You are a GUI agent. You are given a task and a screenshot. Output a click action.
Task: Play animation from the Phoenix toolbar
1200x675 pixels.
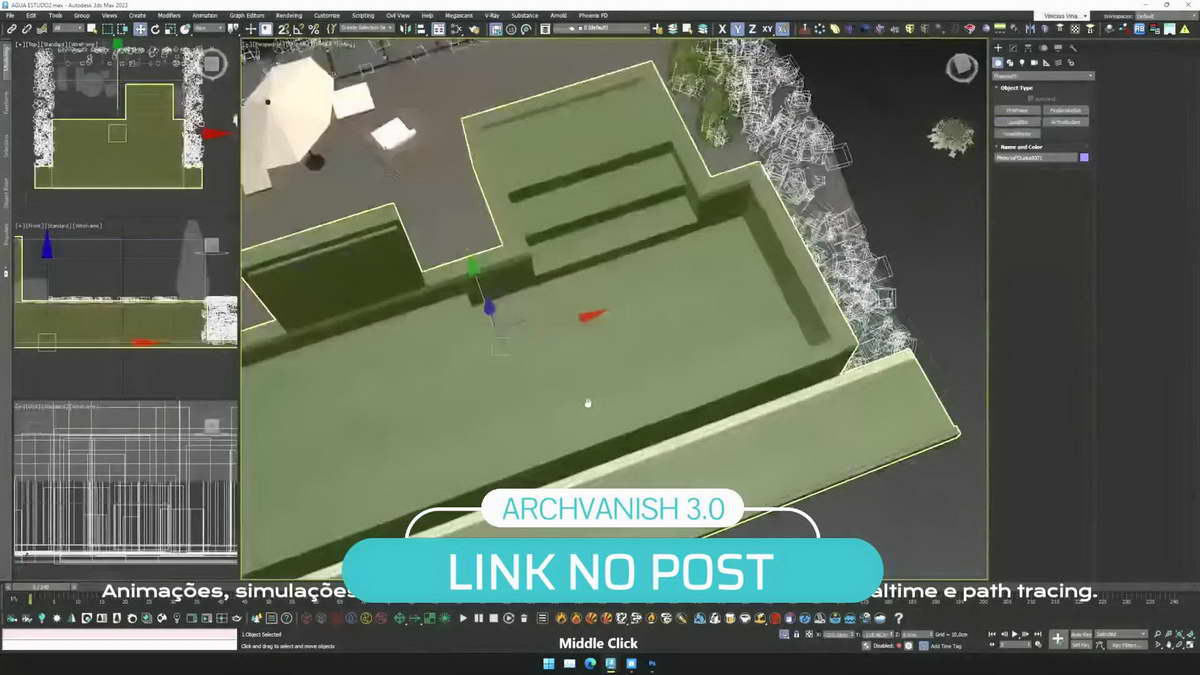click(x=463, y=618)
